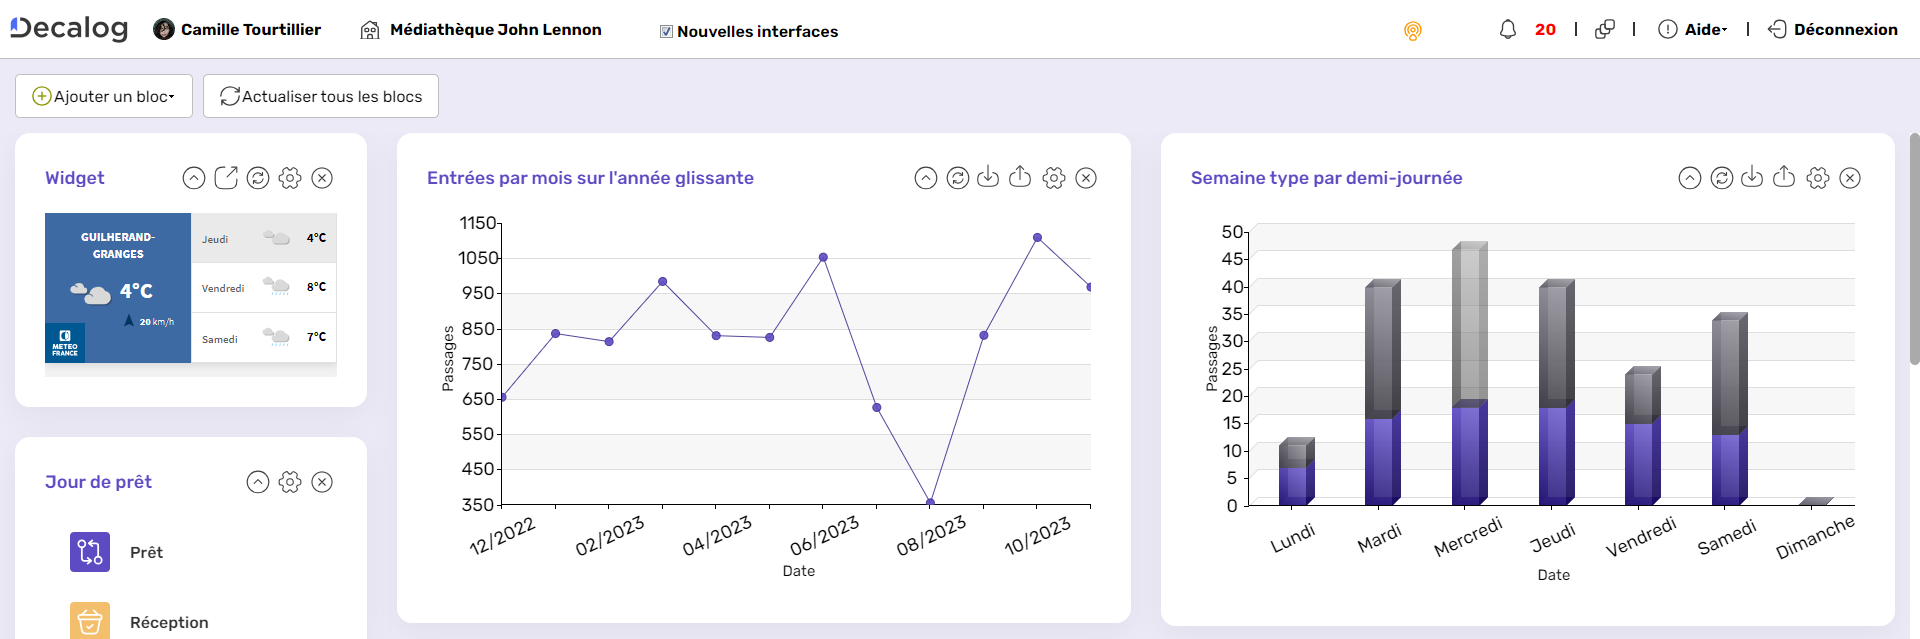This screenshot has height=639, width=1920.
Task: Download the Entrées par mois chart
Action: pos(988,178)
